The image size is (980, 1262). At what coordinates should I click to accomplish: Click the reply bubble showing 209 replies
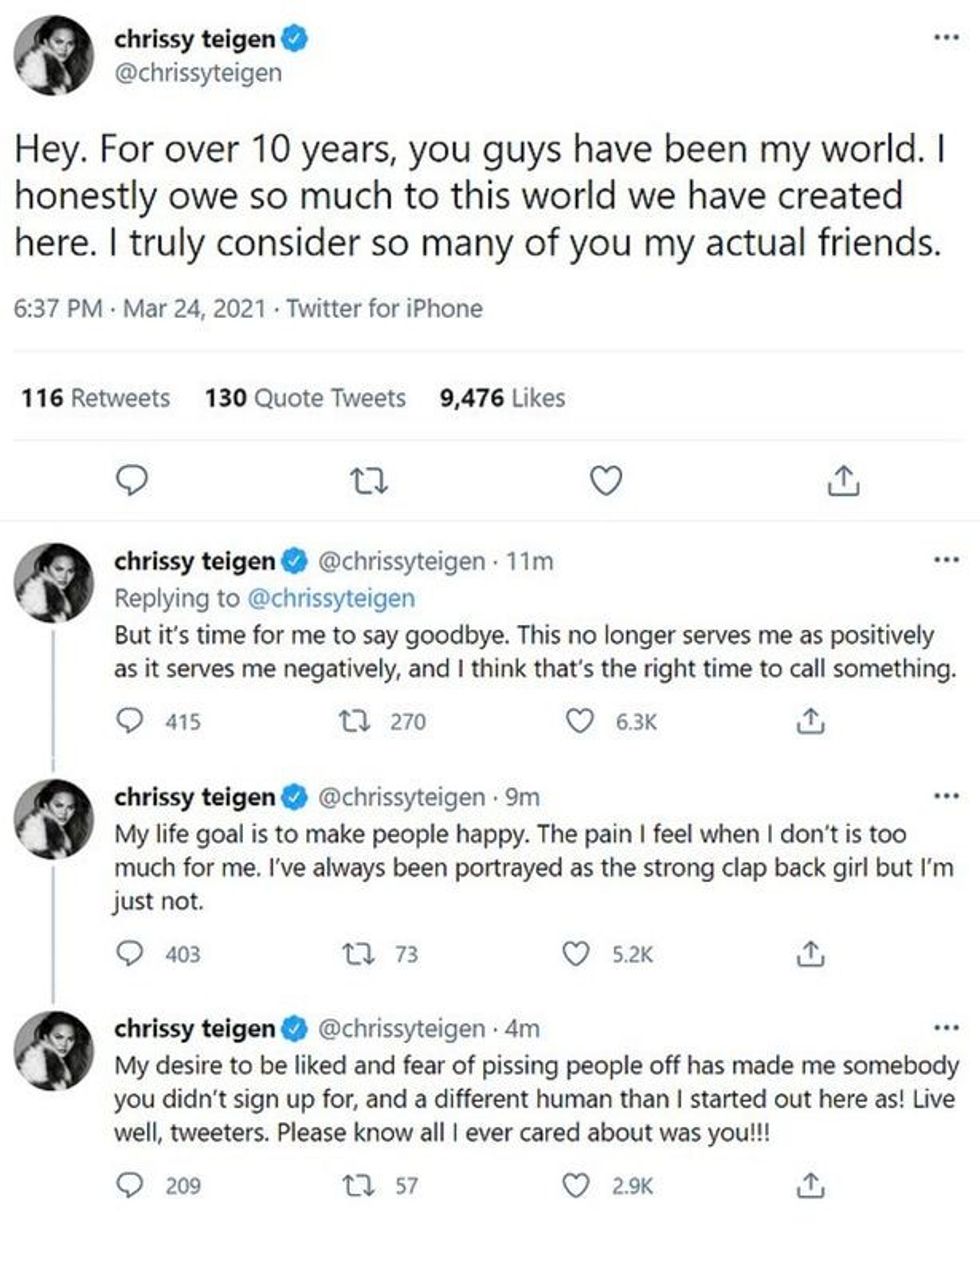tap(131, 1183)
